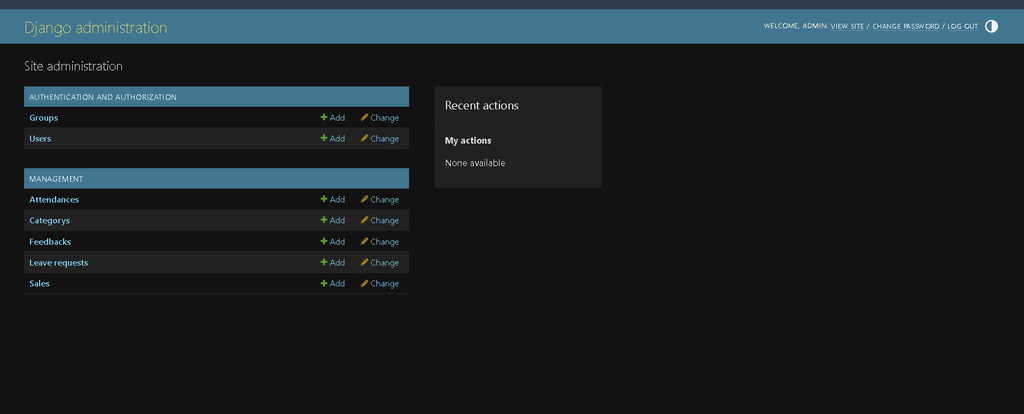Click Change pencil for Users
This screenshot has width=1024, height=414.
[x=379, y=138]
